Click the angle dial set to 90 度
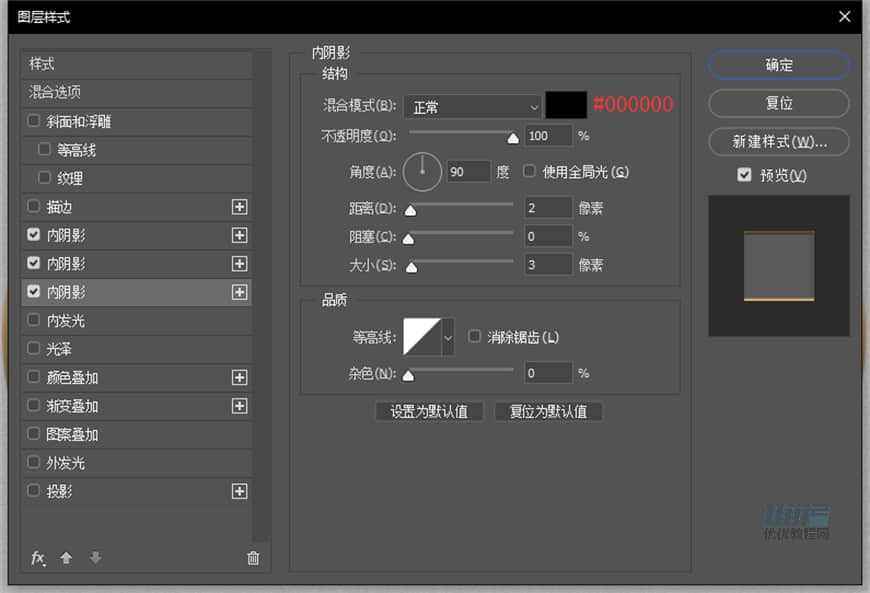 (x=422, y=171)
